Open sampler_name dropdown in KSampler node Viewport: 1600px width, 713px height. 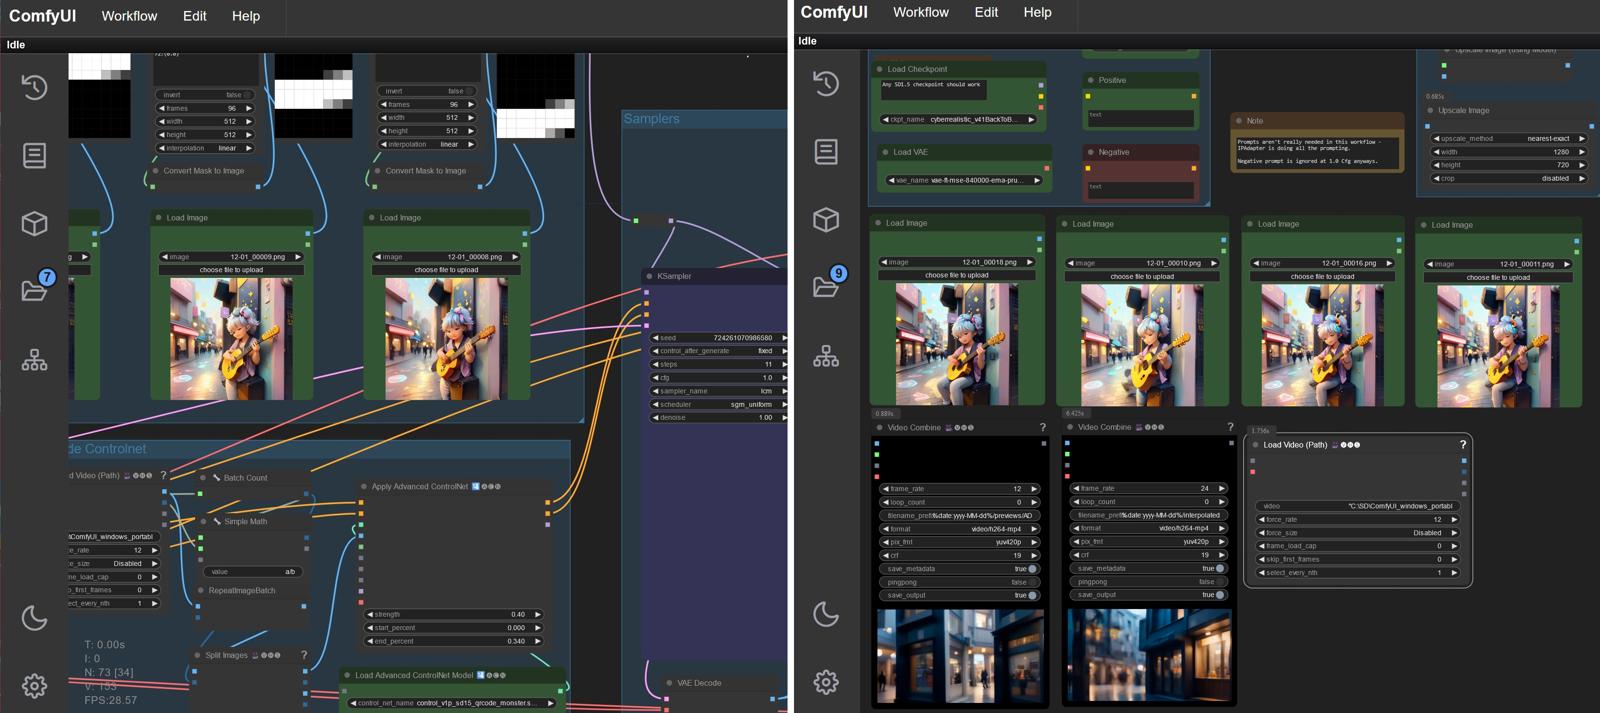(719, 391)
